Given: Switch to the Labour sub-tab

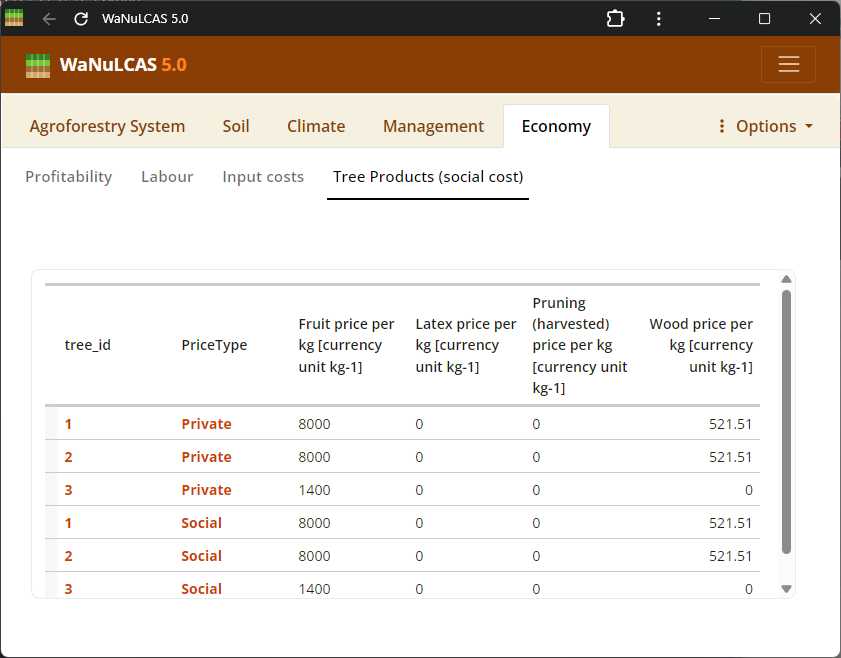Looking at the screenshot, I should [167, 177].
